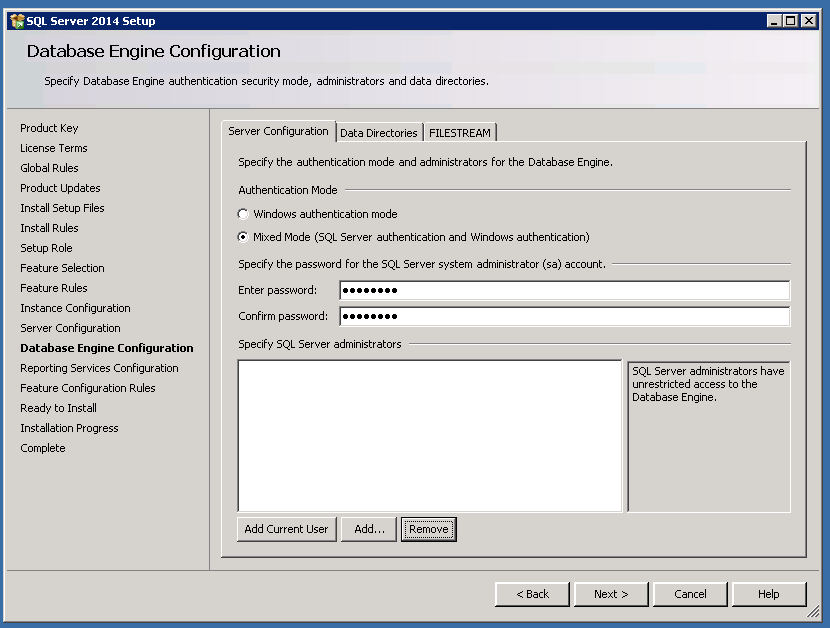Select Reporting Services Configuration in sidebar
The width and height of the screenshot is (830, 628).
tap(98, 368)
